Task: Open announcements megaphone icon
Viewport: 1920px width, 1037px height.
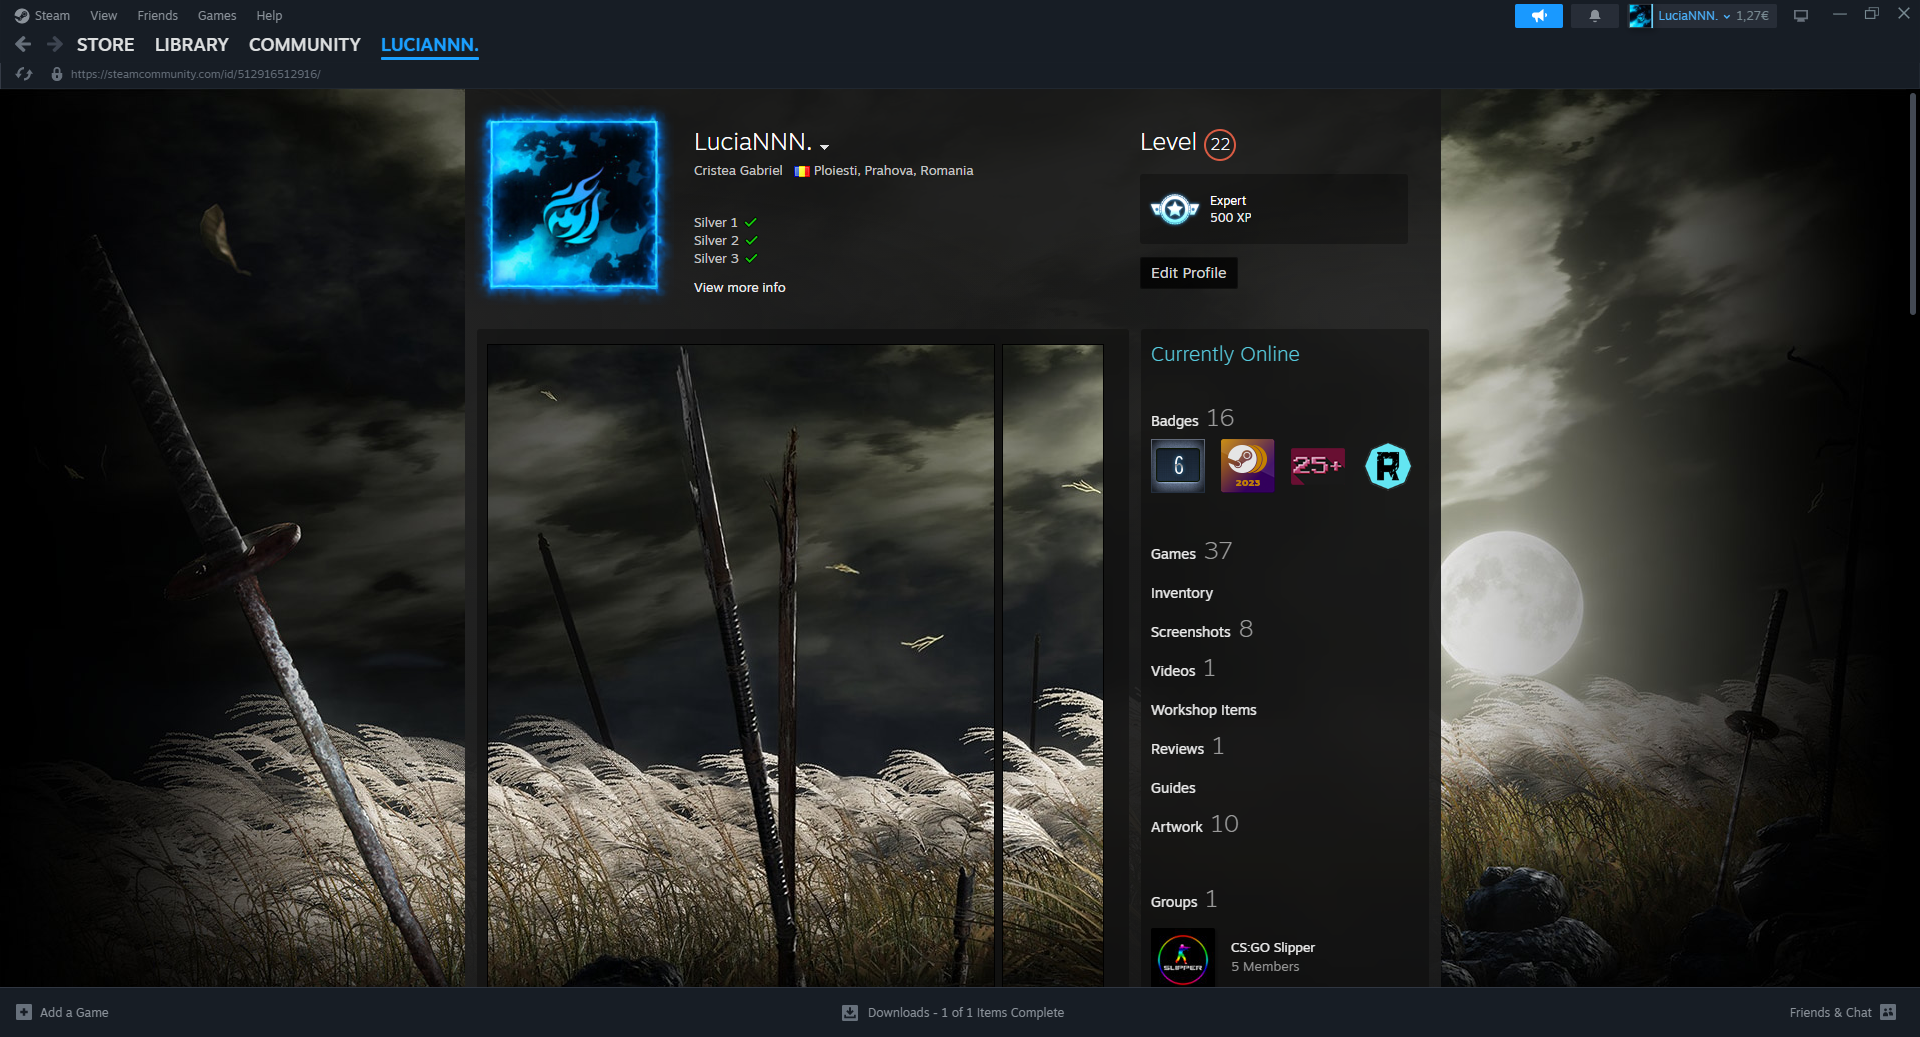Action: point(1538,16)
